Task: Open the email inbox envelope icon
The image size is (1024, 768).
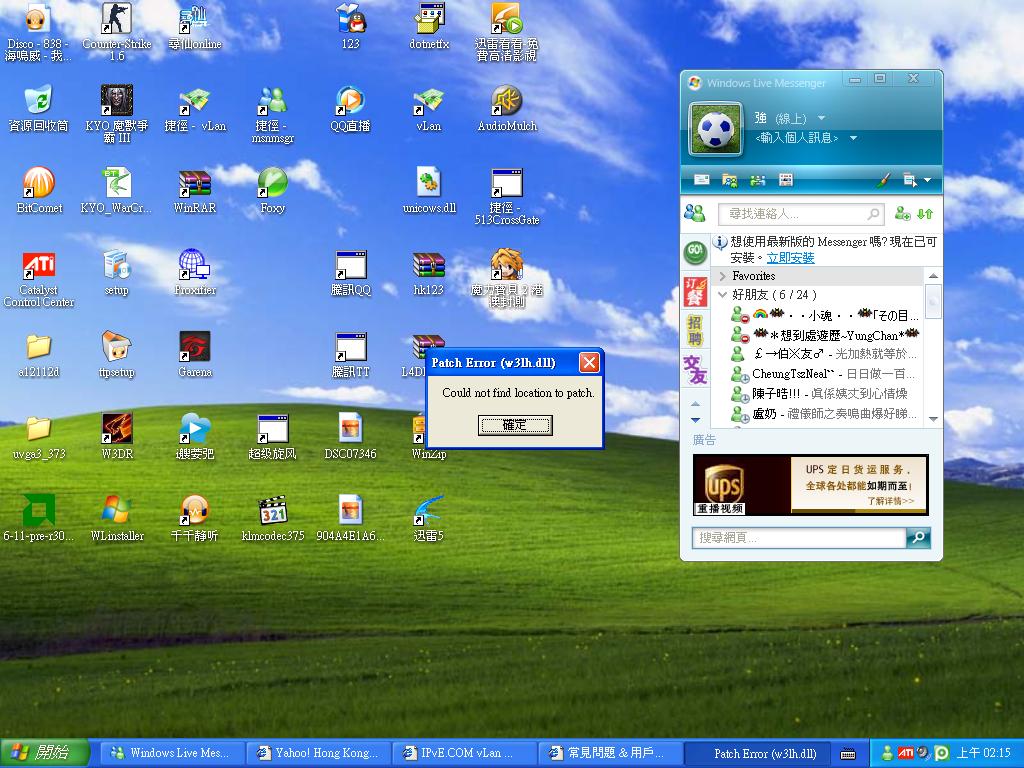Action: click(x=702, y=179)
